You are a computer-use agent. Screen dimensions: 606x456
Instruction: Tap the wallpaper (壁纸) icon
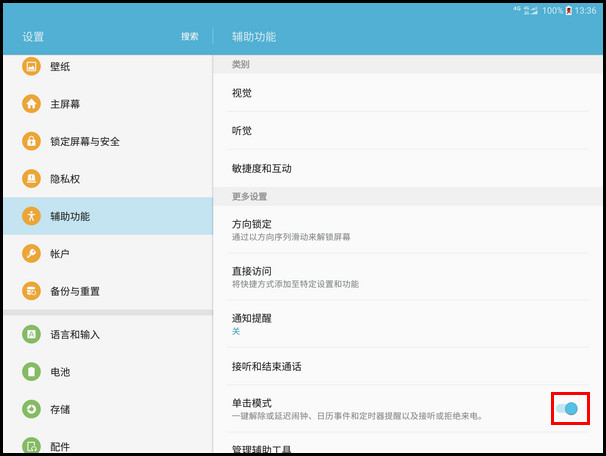tap(31, 66)
